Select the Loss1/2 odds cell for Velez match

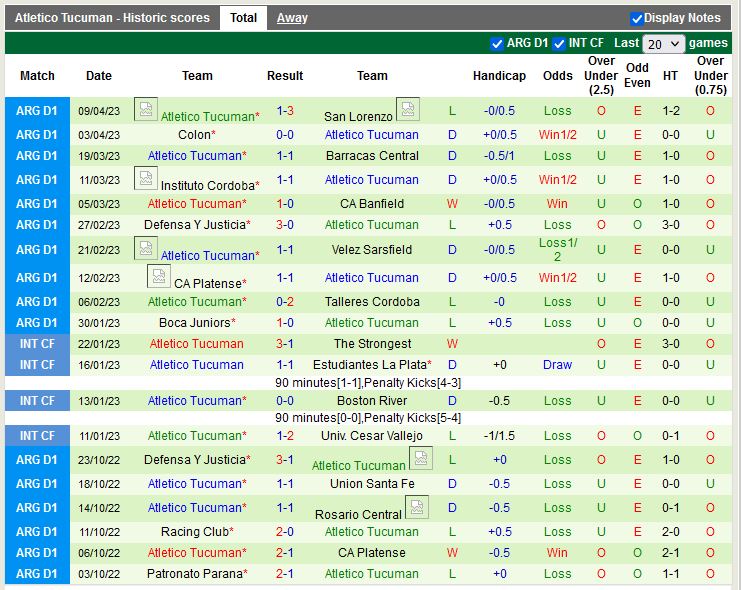[558, 250]
